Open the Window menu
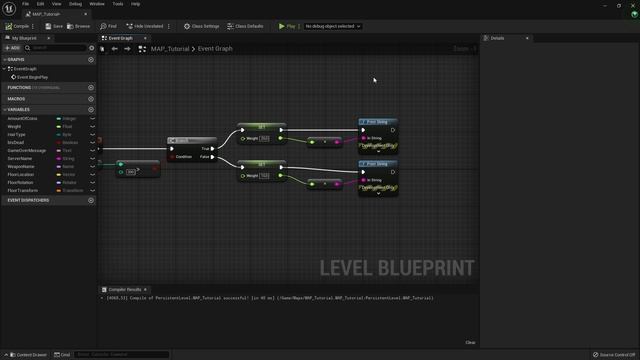 [x=97, y=4]
